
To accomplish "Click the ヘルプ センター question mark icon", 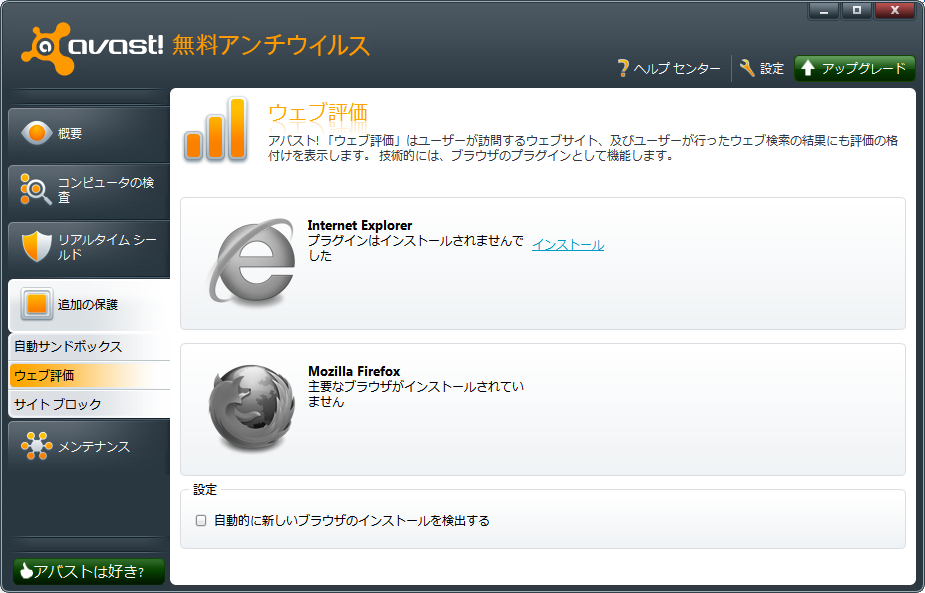I will tap(622, 68).
